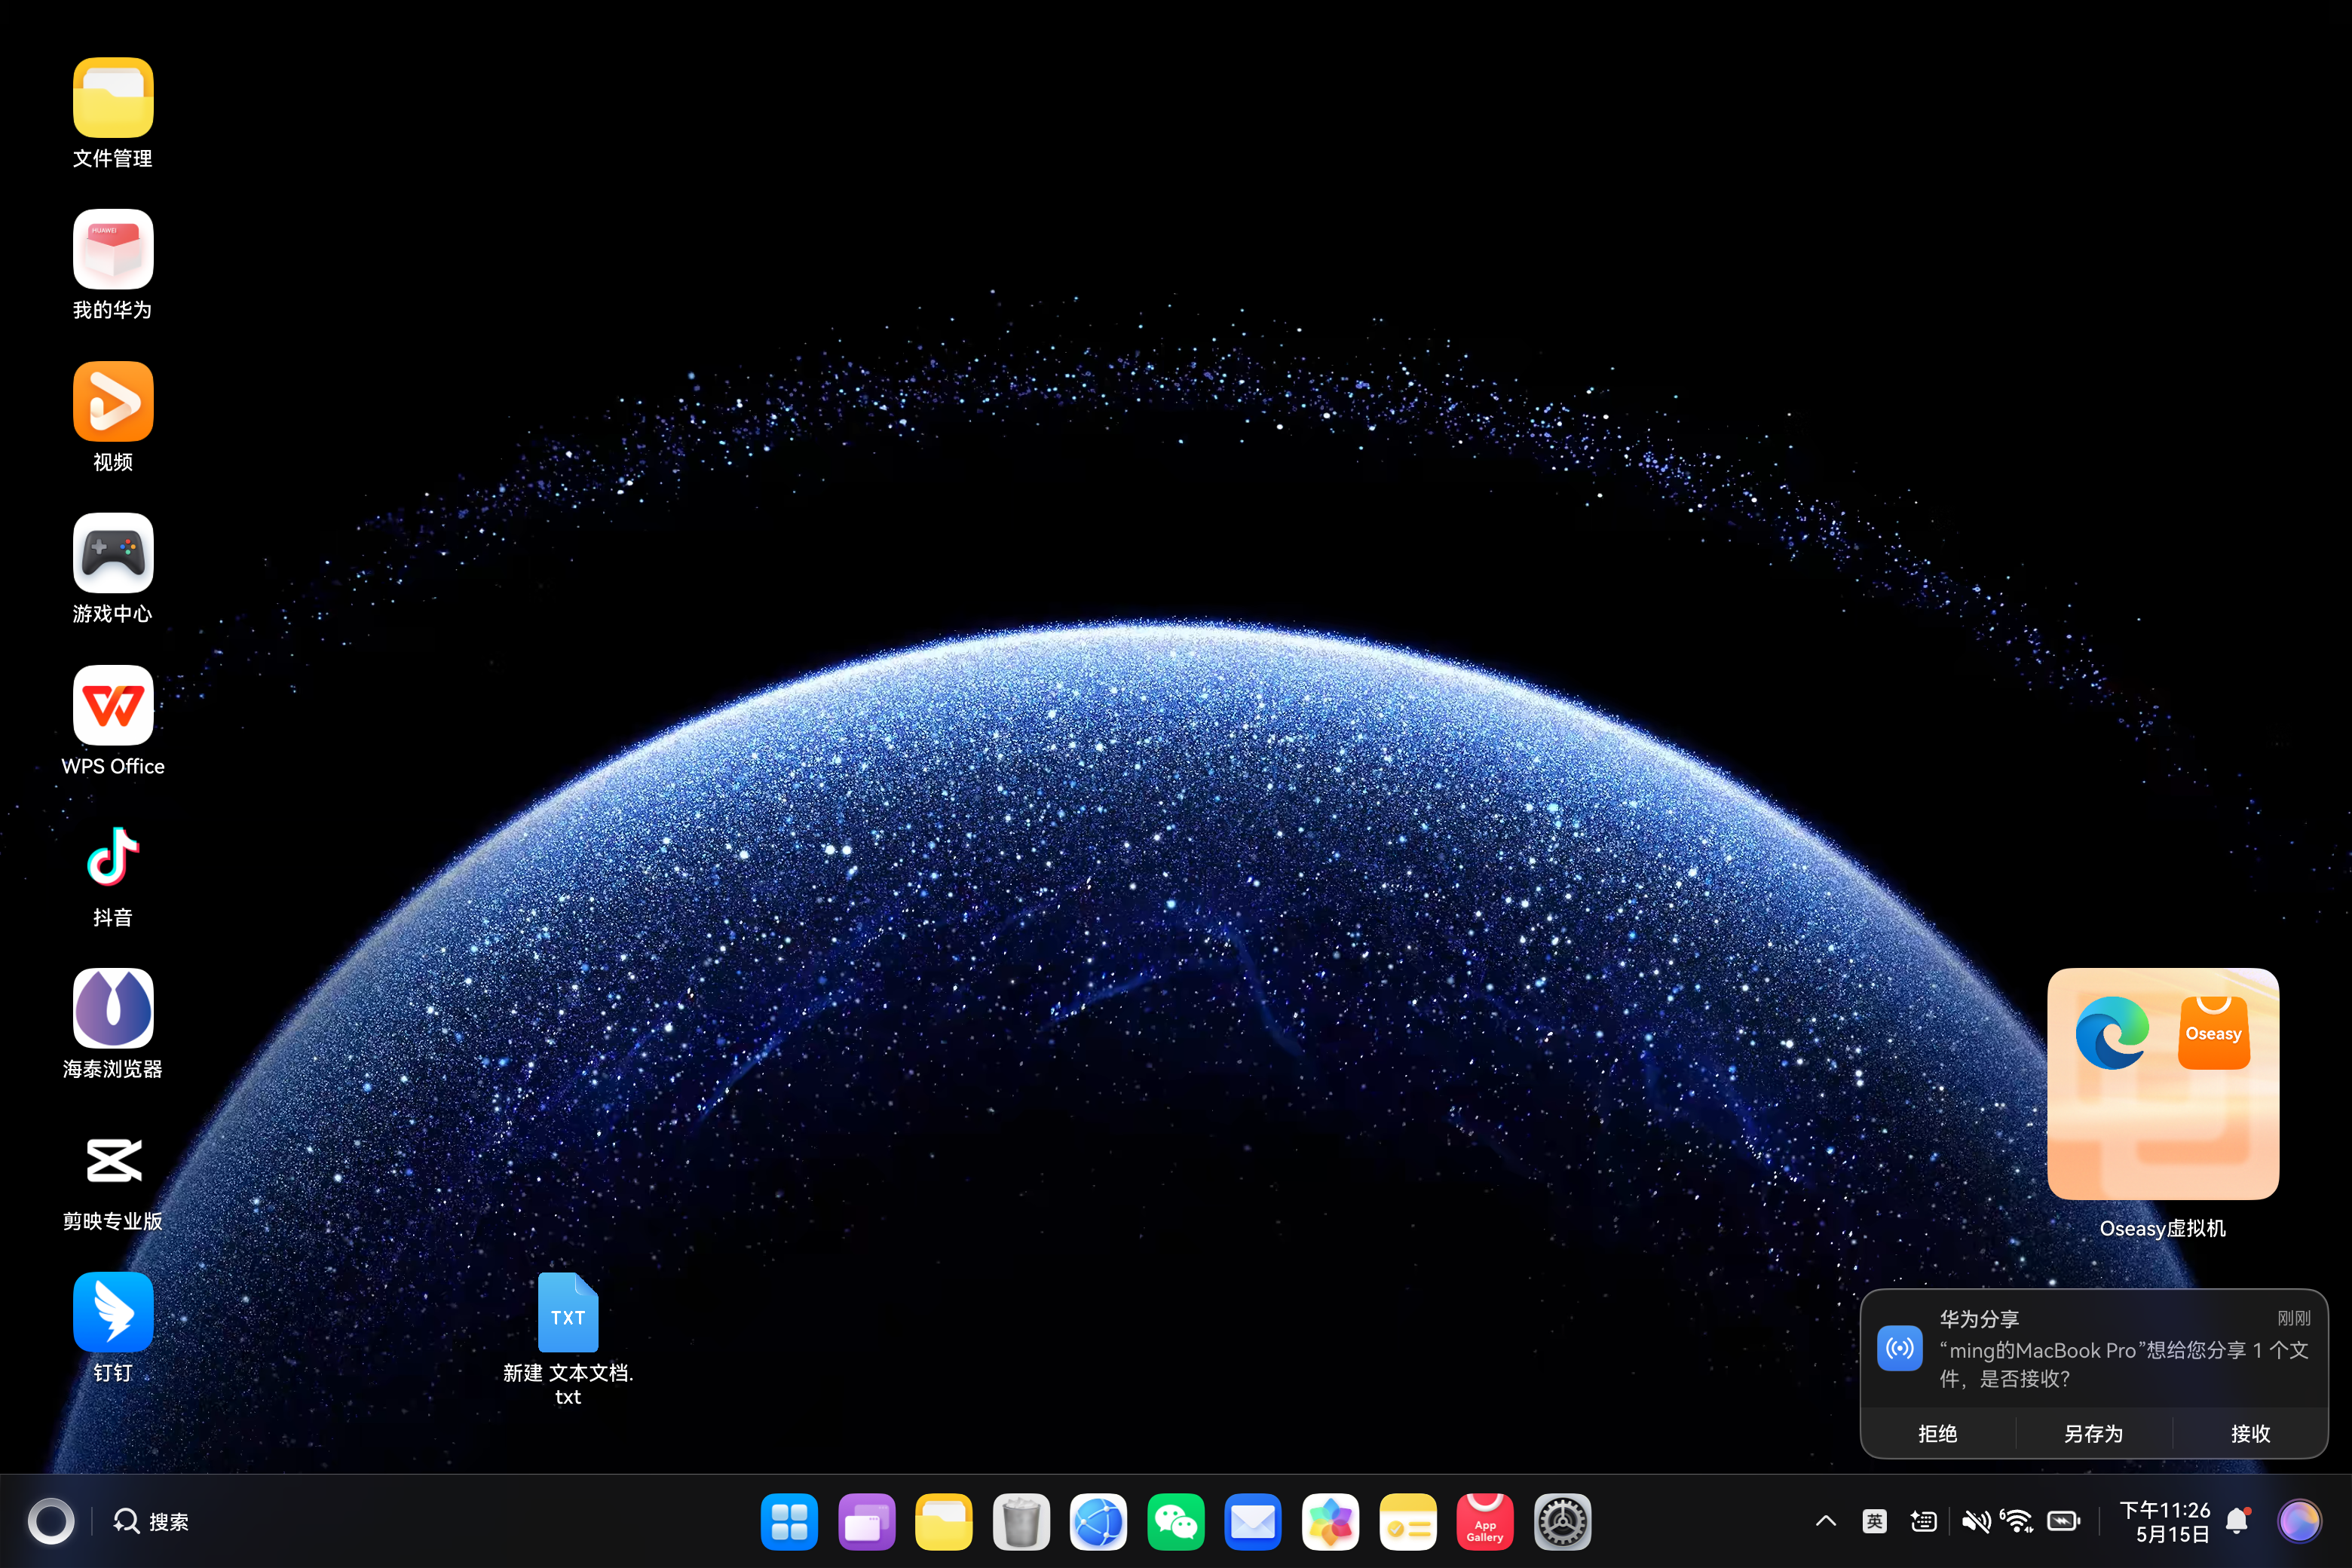
Task: Launch 我的华为 from the desktop
Action: click(113, 249)
